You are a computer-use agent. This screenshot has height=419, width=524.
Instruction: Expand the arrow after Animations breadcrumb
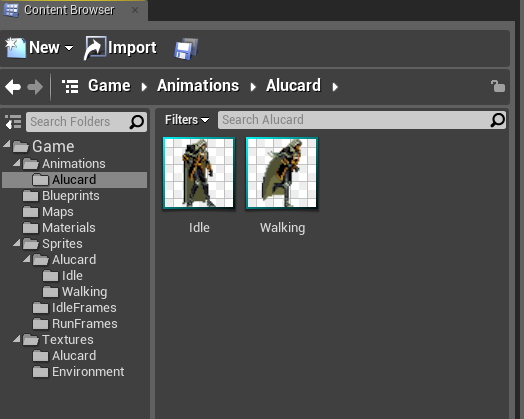(x=253, y=87)
